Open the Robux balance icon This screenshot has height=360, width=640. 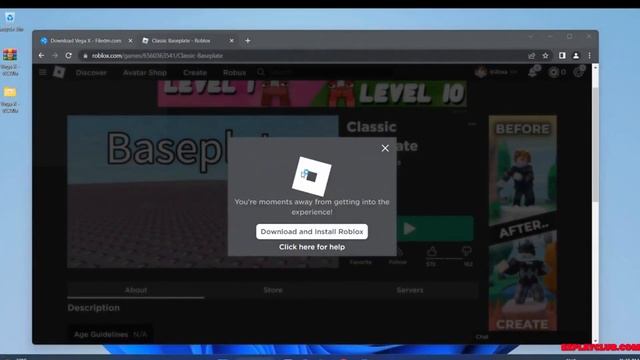point(554,72)
